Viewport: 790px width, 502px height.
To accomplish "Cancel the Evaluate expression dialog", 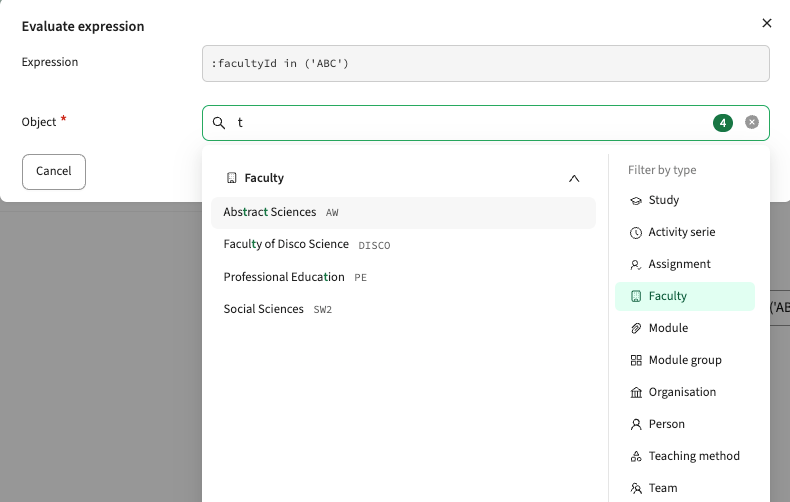I will (54, 172).
